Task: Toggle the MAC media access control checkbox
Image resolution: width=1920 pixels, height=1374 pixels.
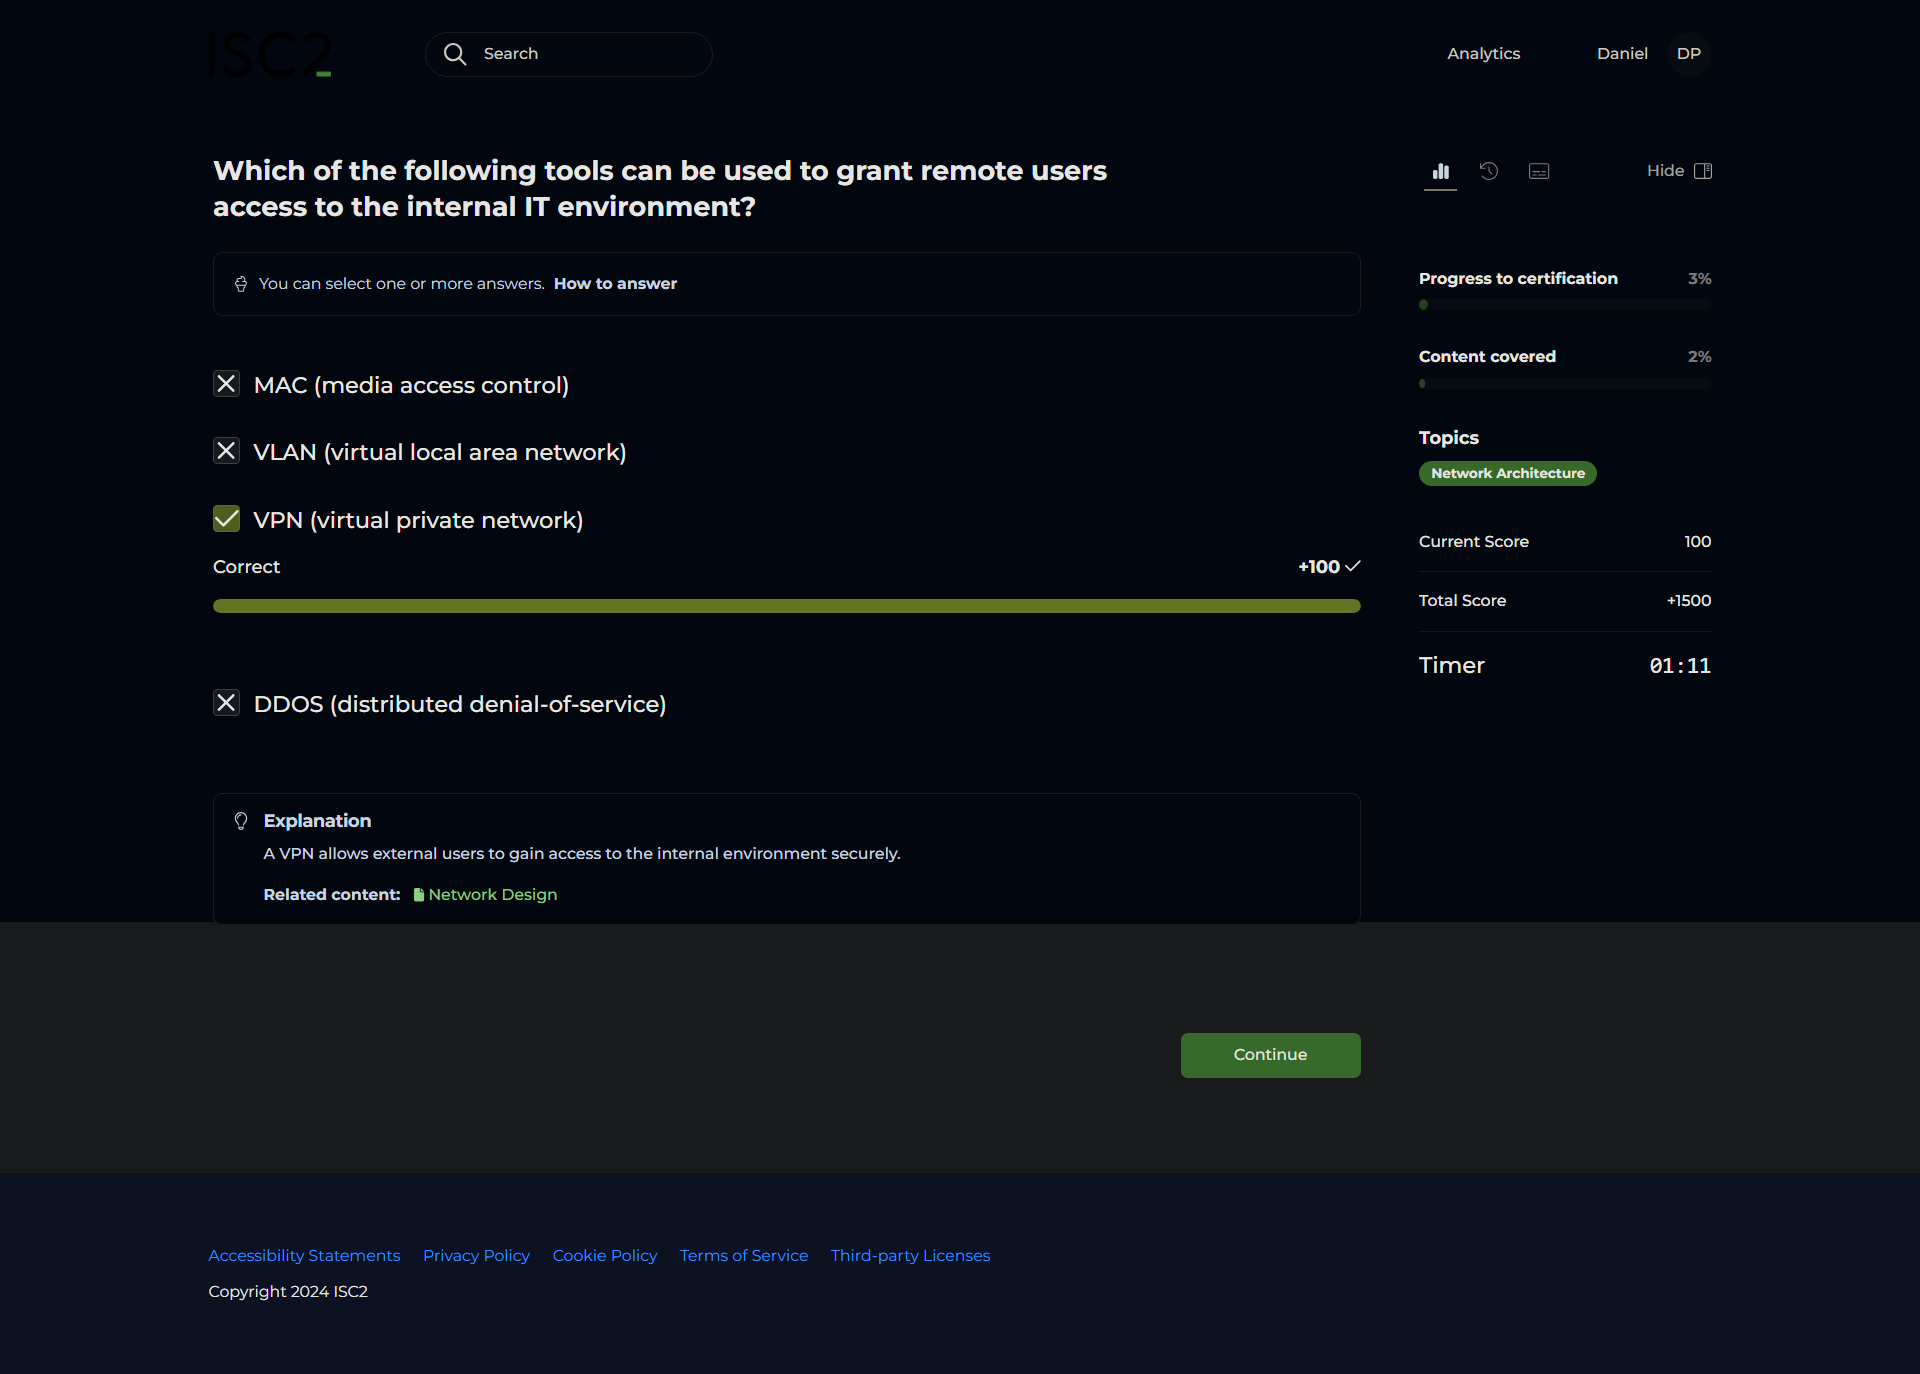Action: [227, 384]
